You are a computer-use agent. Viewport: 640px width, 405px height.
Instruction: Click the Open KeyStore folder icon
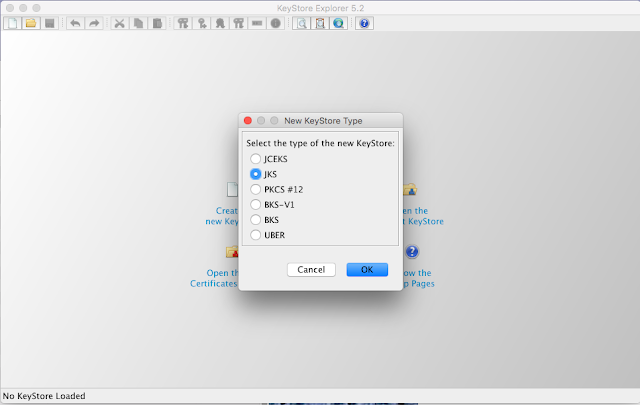tap(31, 23)
